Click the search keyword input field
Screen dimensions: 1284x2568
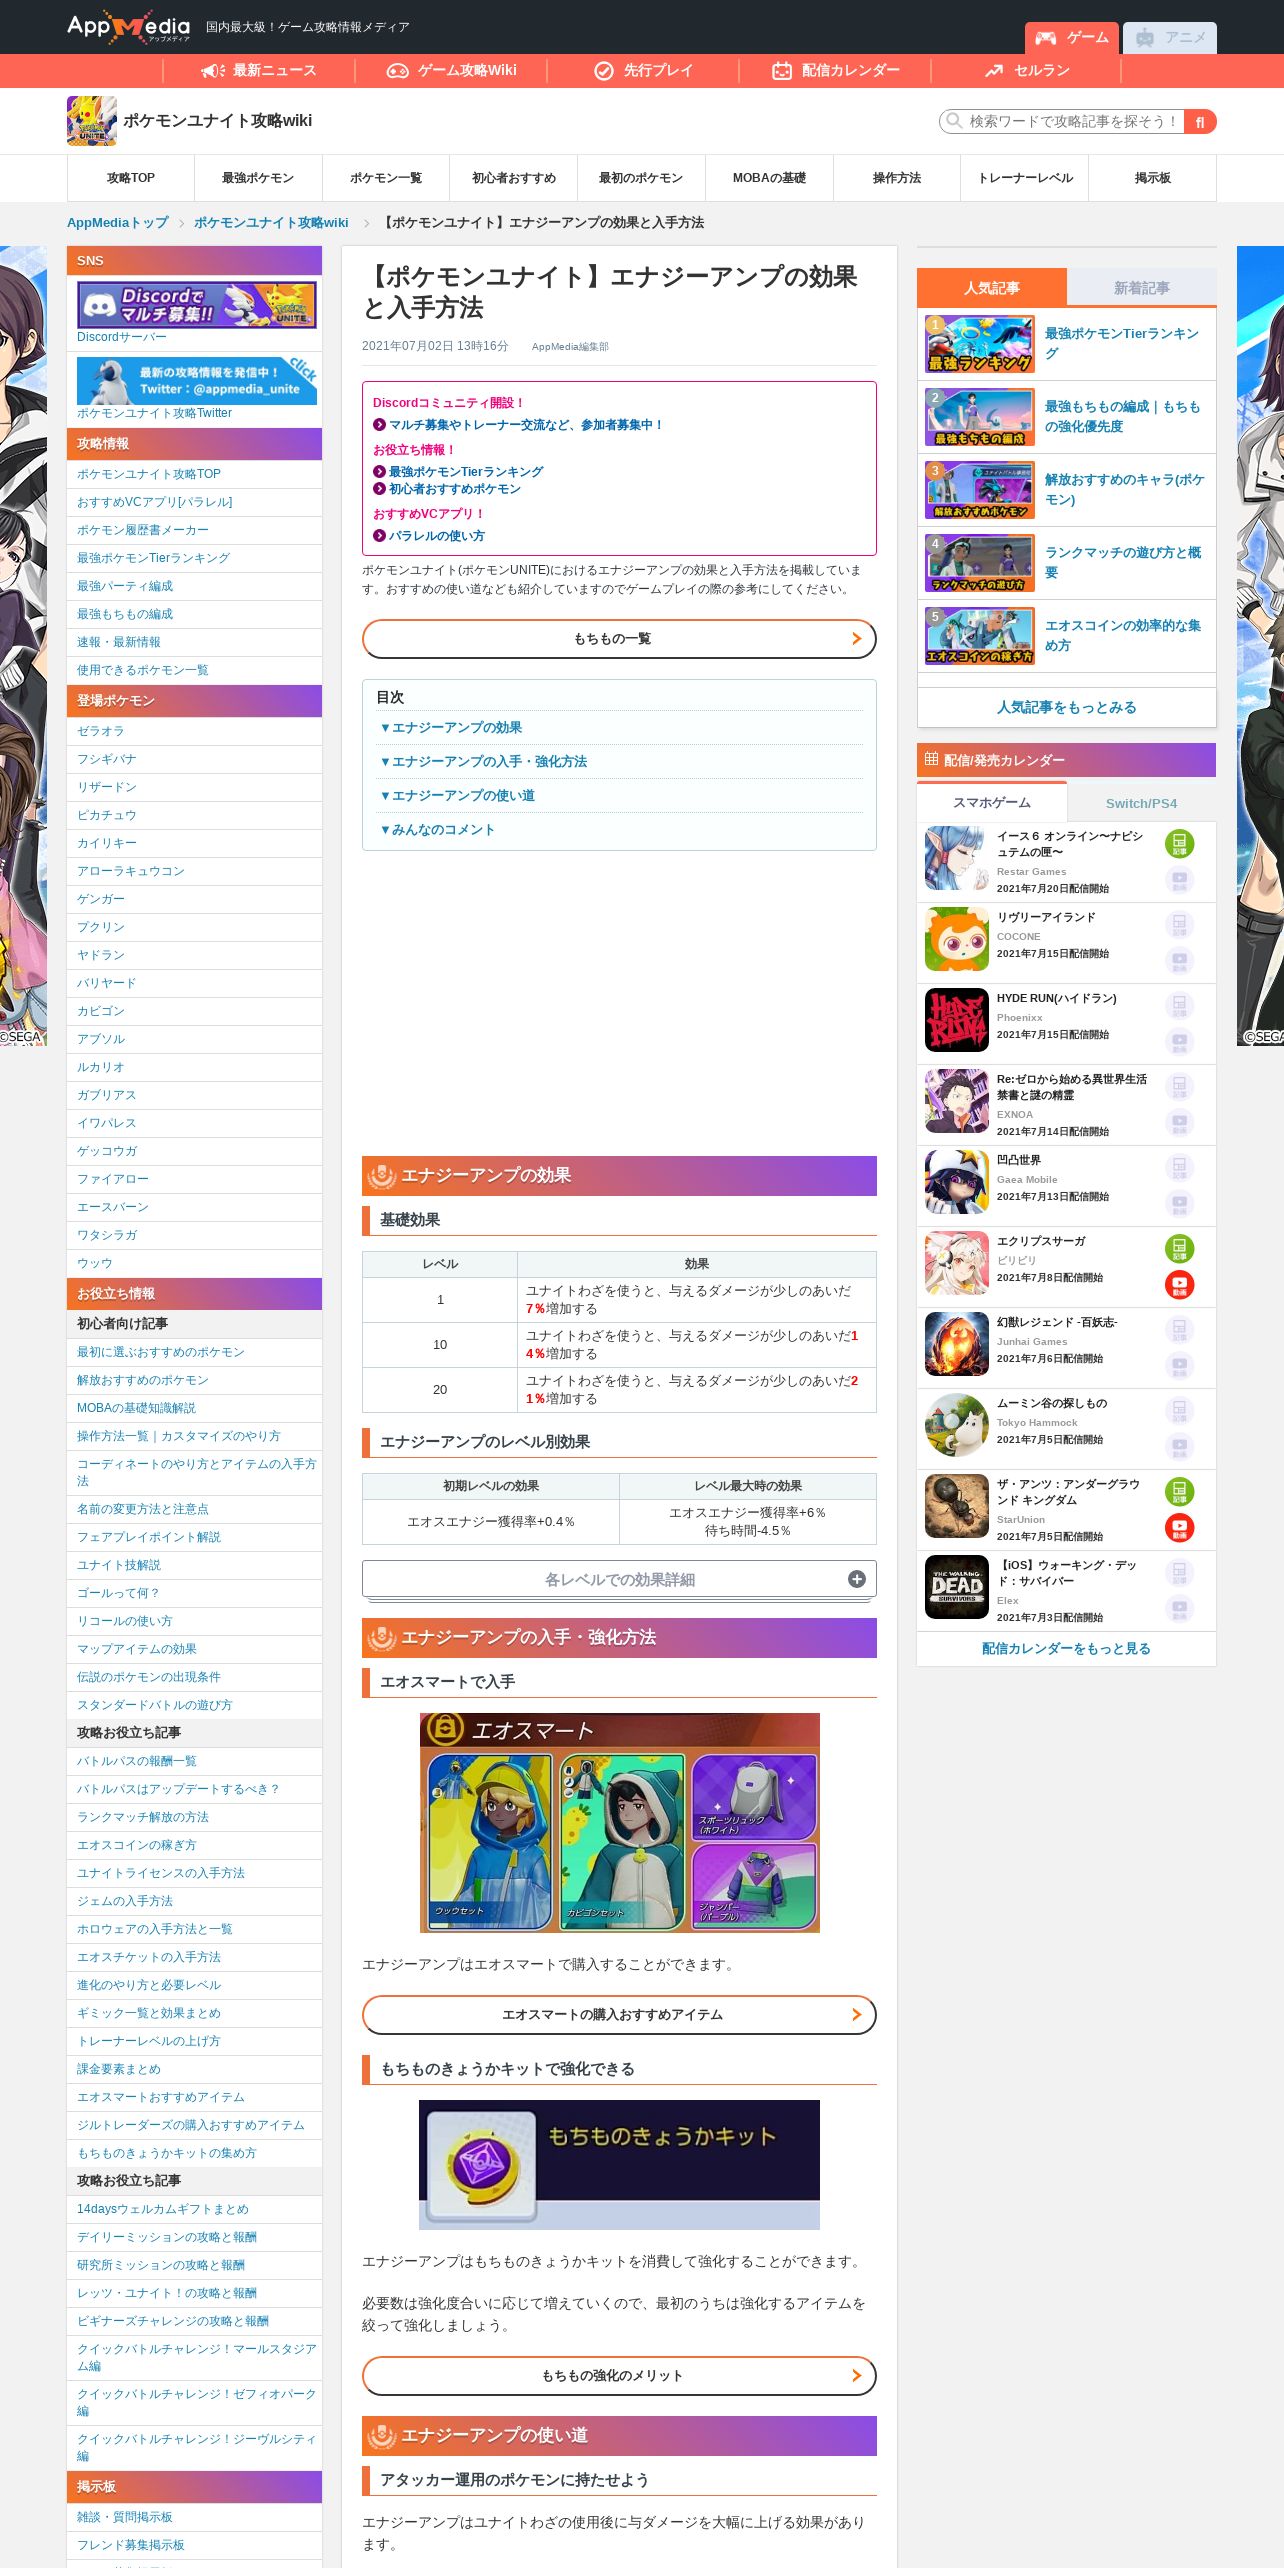1062,121
